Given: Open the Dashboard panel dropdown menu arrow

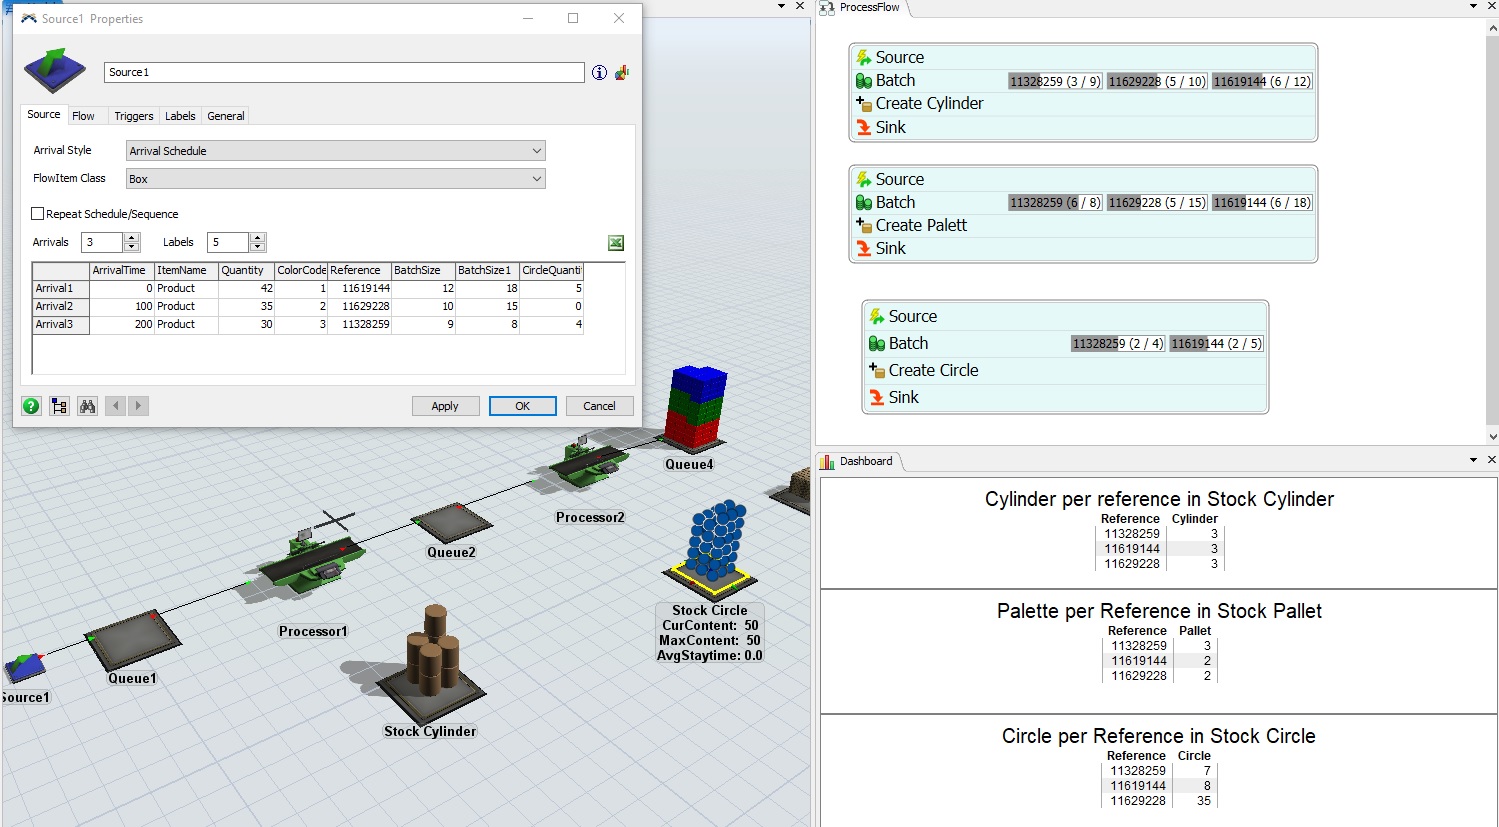Looking at the screenshot, I should click(x=1473, y=460).
